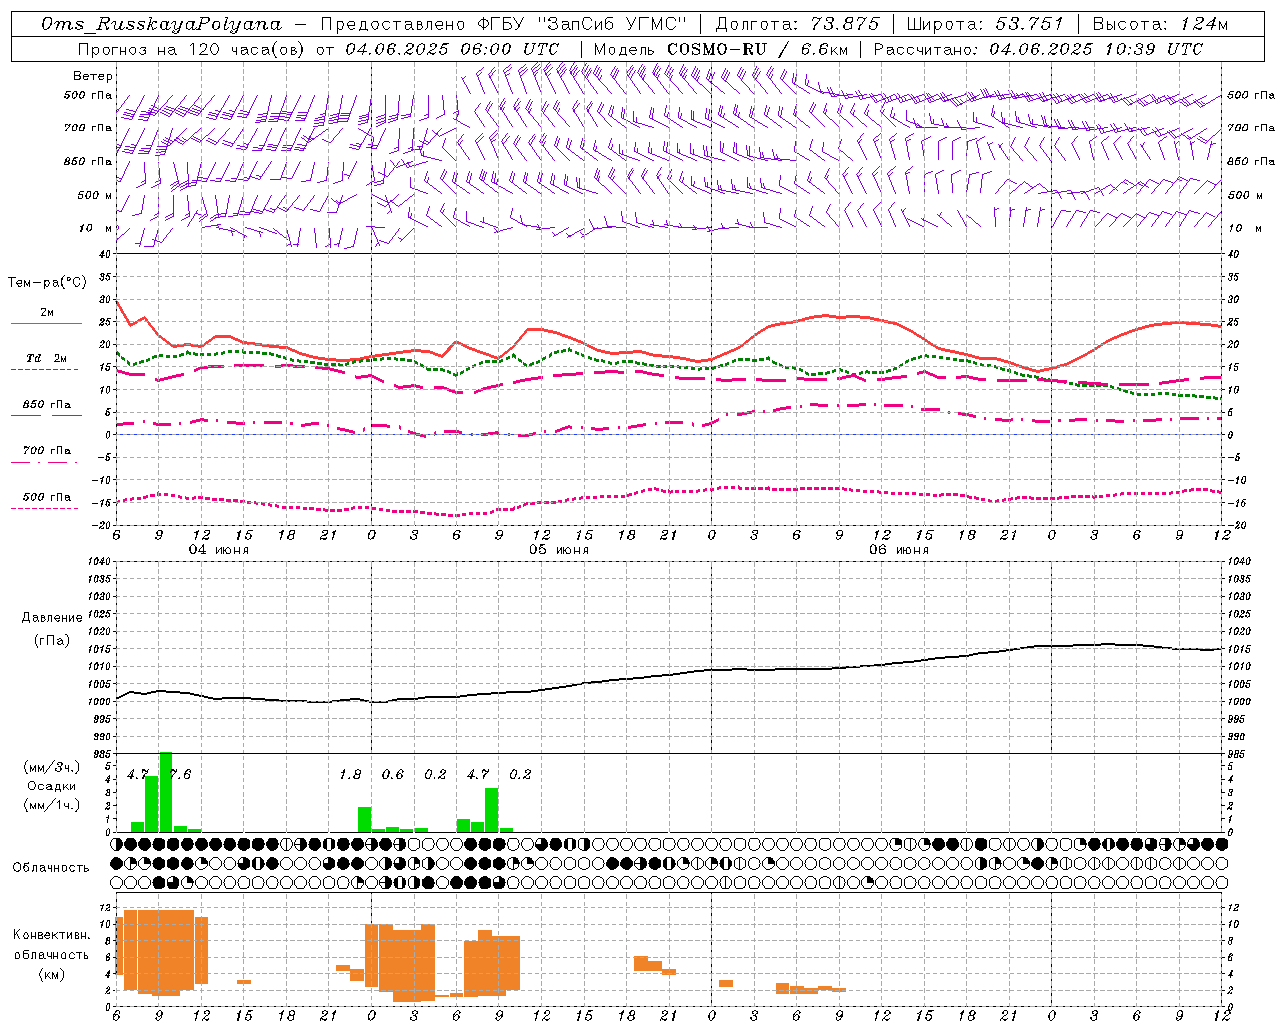
Task: Click the Oms_RusskayaPolyana station title
Action: pyautogui.click(x=161, y=24)
